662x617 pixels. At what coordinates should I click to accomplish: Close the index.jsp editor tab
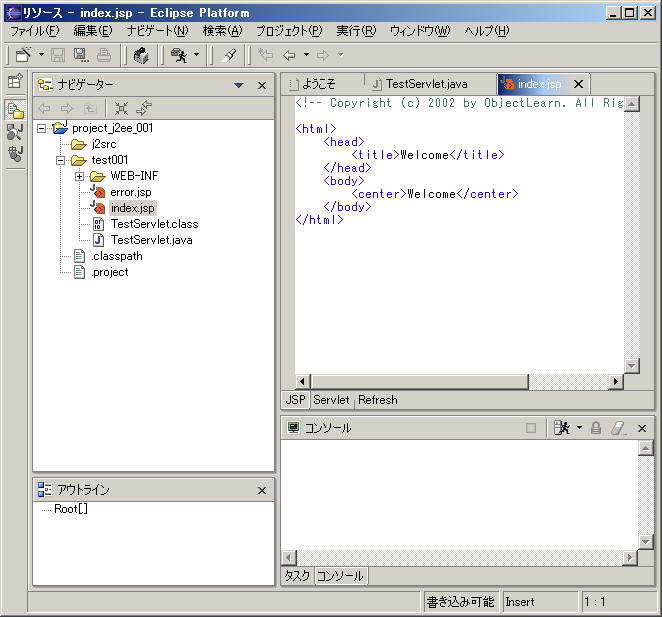click(578, 84)
